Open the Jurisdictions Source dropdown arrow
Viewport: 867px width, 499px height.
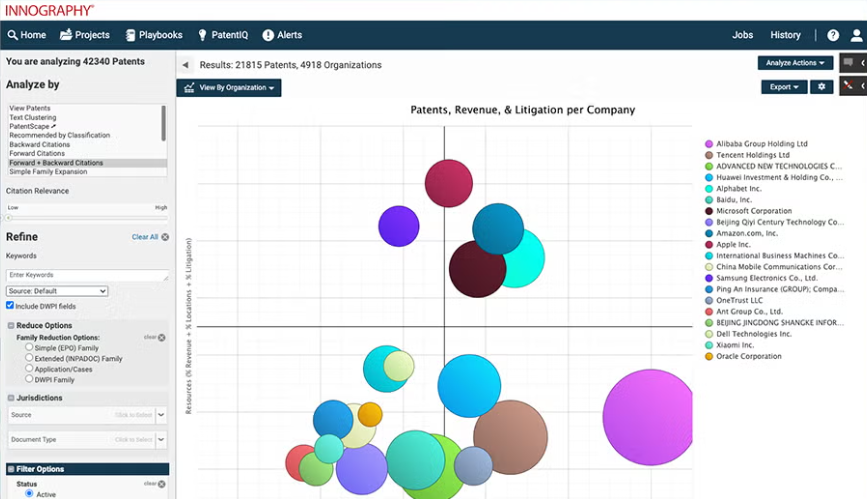161,414
